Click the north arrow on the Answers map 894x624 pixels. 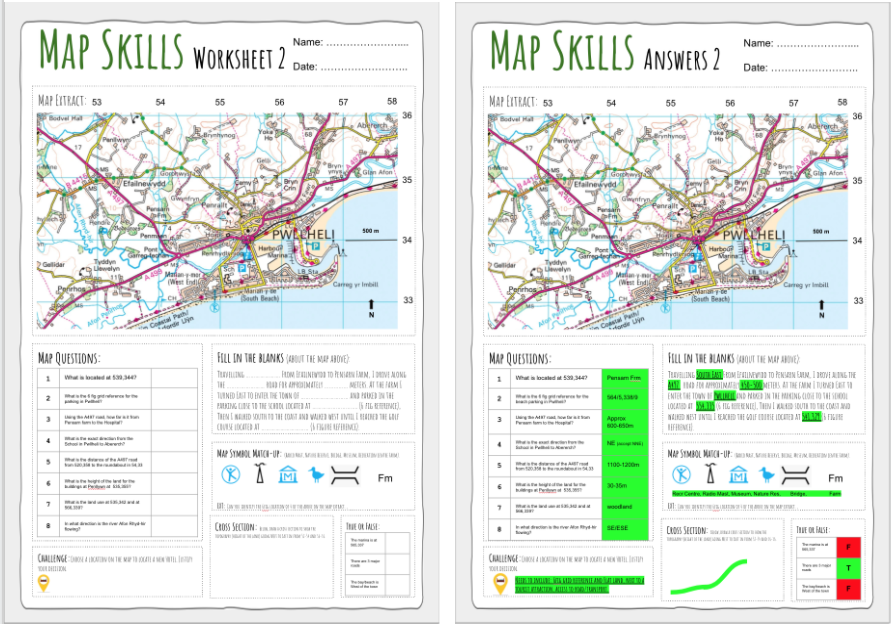coord(822,309)
